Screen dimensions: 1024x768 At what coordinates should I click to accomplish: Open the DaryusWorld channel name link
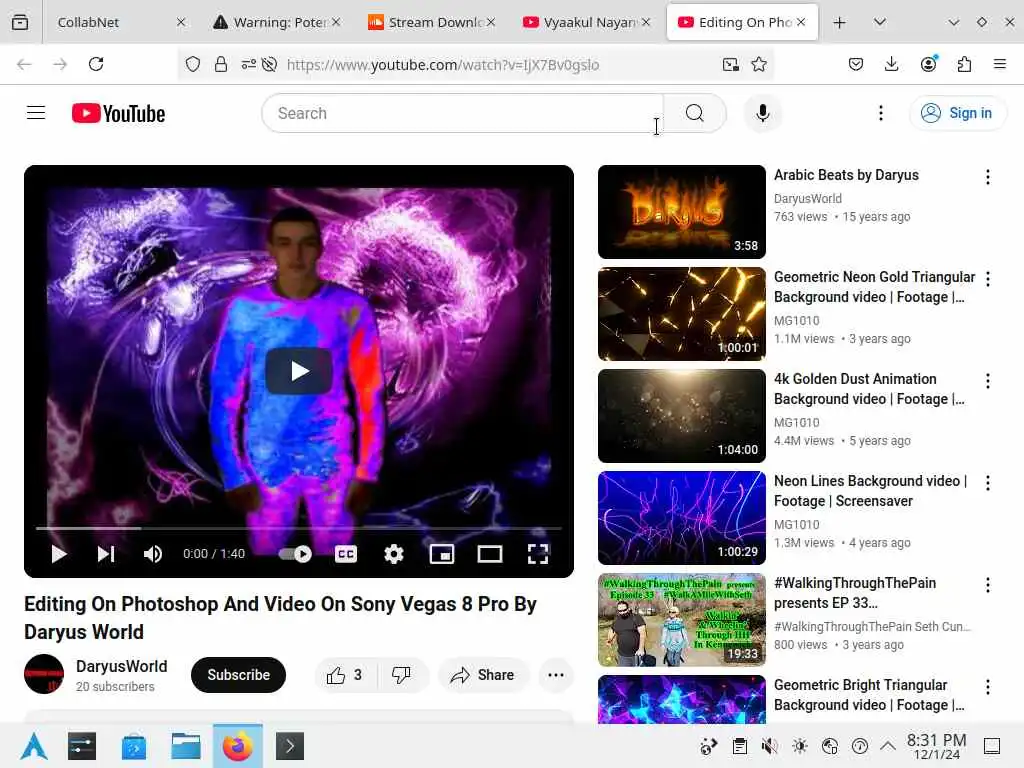pyautogui.click(x=121, y=666)
